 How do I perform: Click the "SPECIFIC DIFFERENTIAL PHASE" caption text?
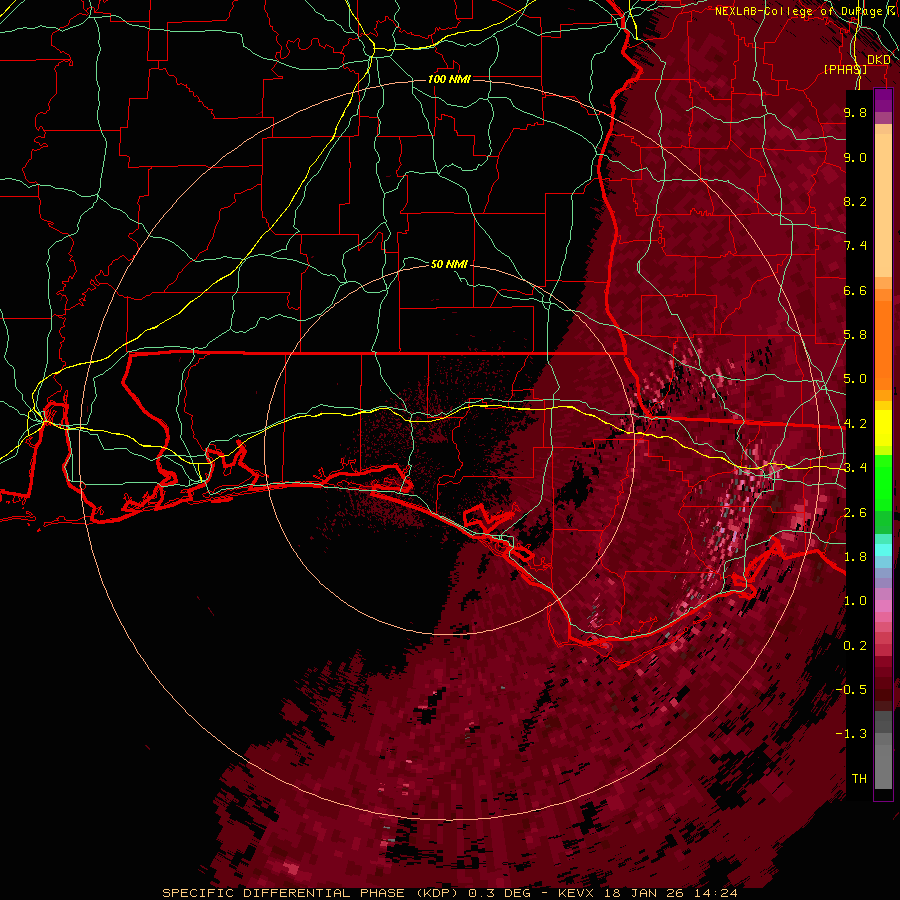pos(285,893)
